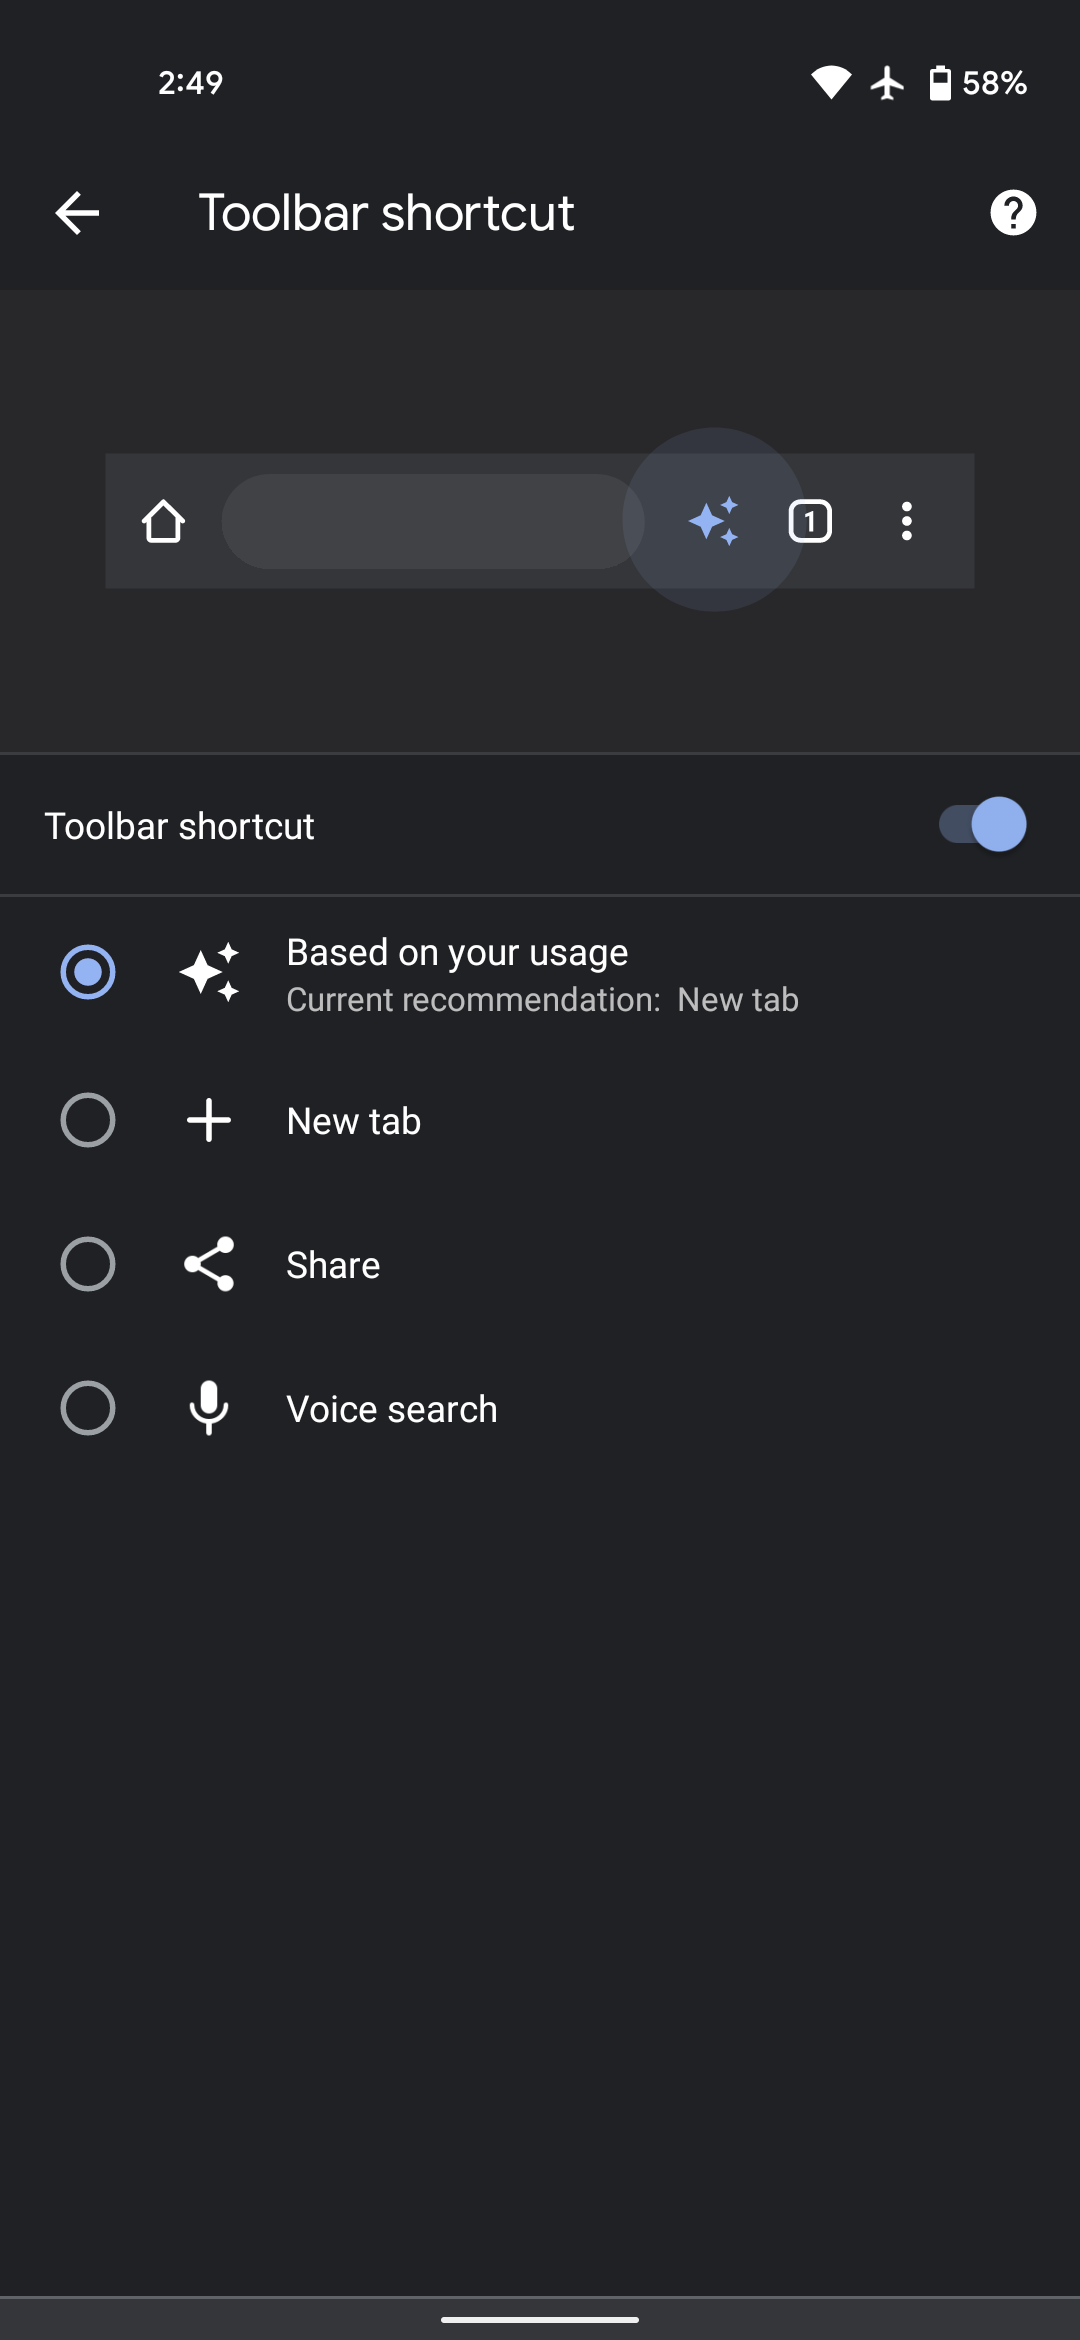Choose the Share radio button
Viewport: 1080px width, 2340px height.
[88, 1264]
